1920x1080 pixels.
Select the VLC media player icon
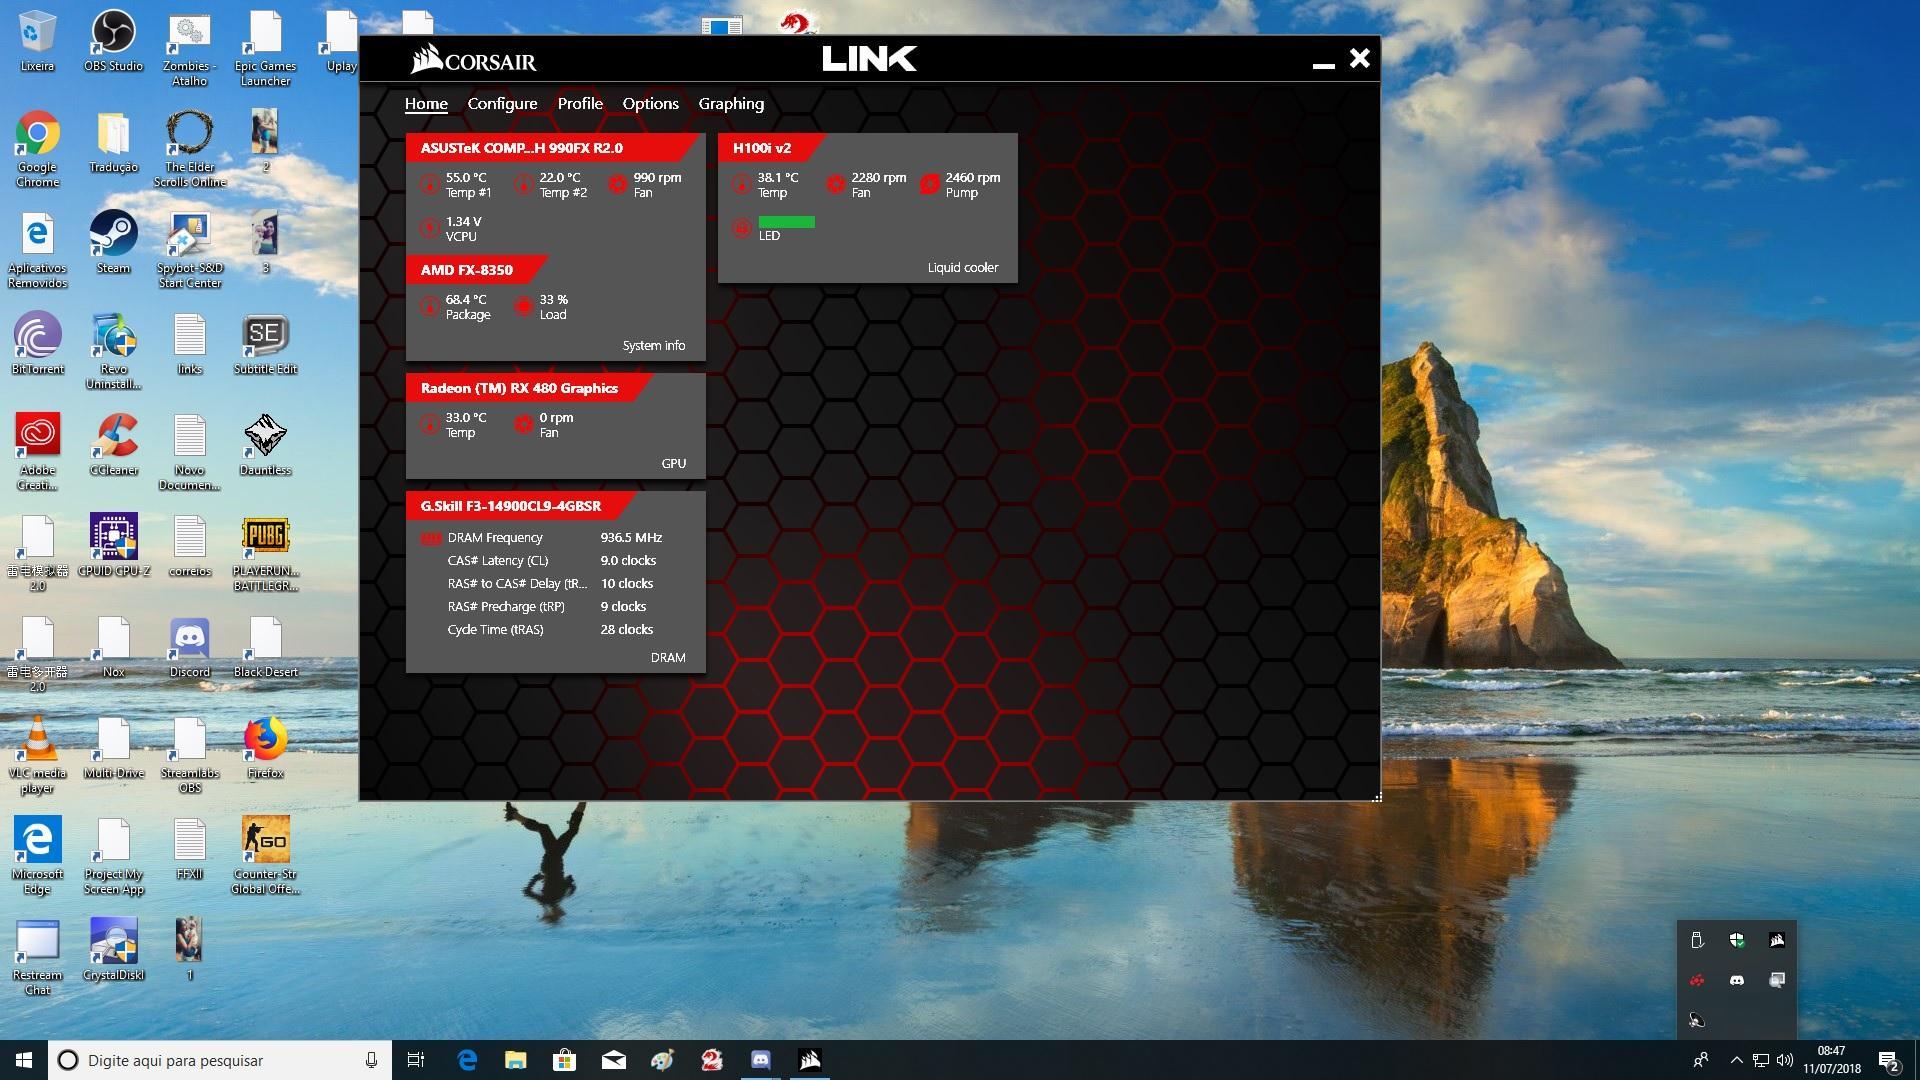click(37, 755)
